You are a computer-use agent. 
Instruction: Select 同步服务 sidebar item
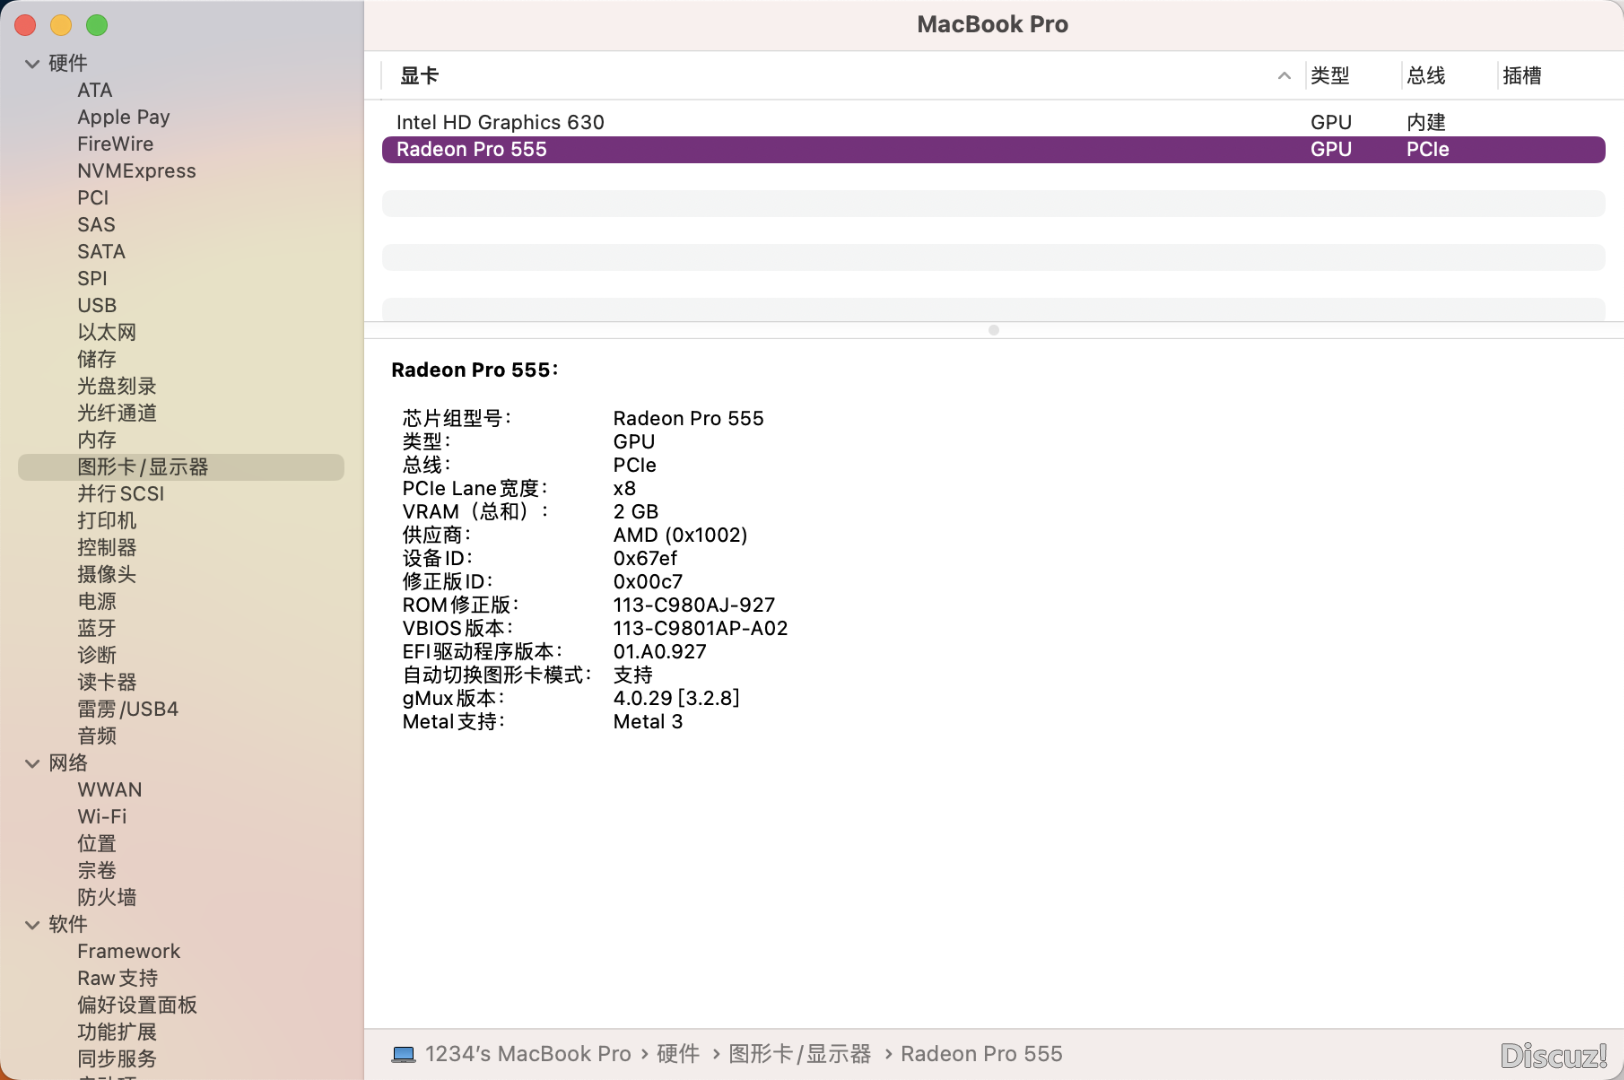click(117, 1059)
